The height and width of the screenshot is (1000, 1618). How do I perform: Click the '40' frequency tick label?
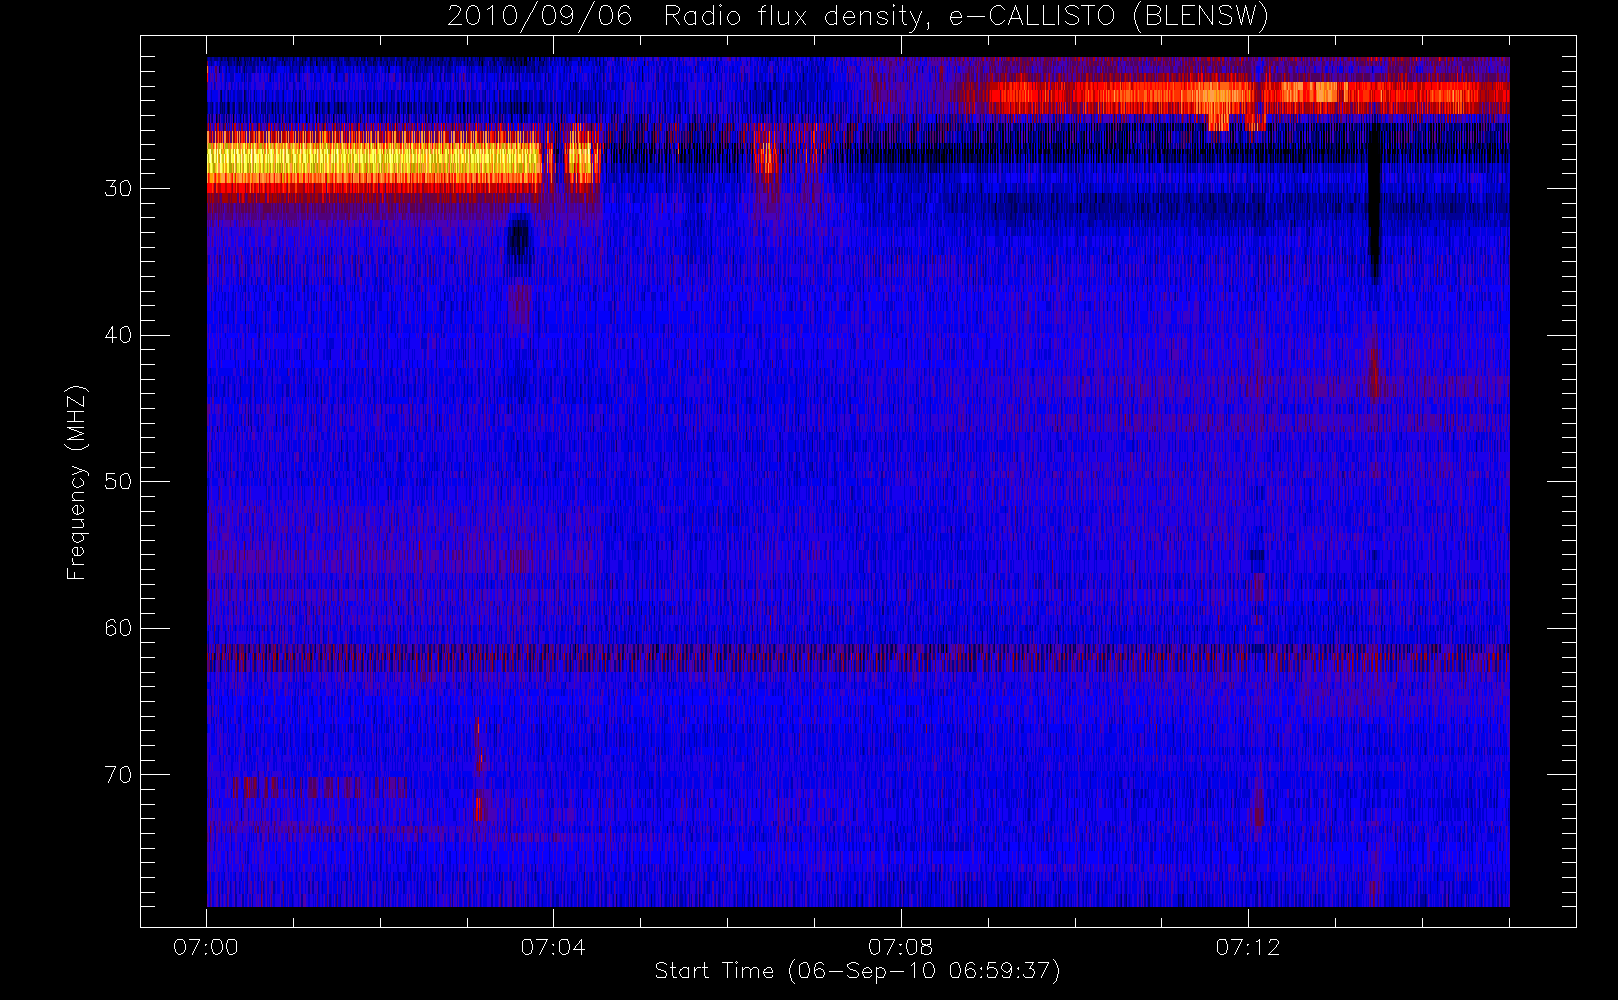(x=118, y=335)
